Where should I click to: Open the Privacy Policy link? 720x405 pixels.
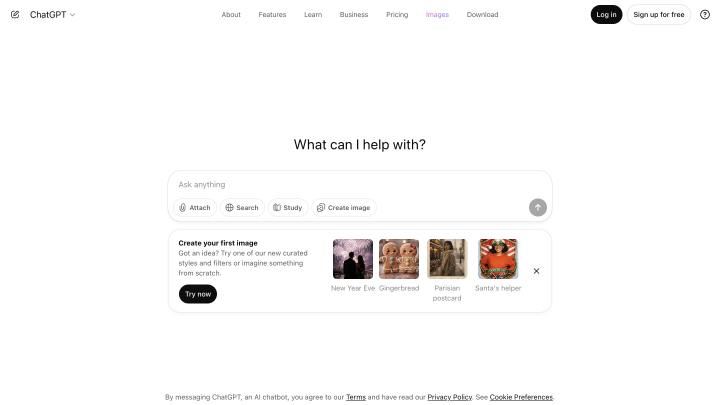pos(450,397)
